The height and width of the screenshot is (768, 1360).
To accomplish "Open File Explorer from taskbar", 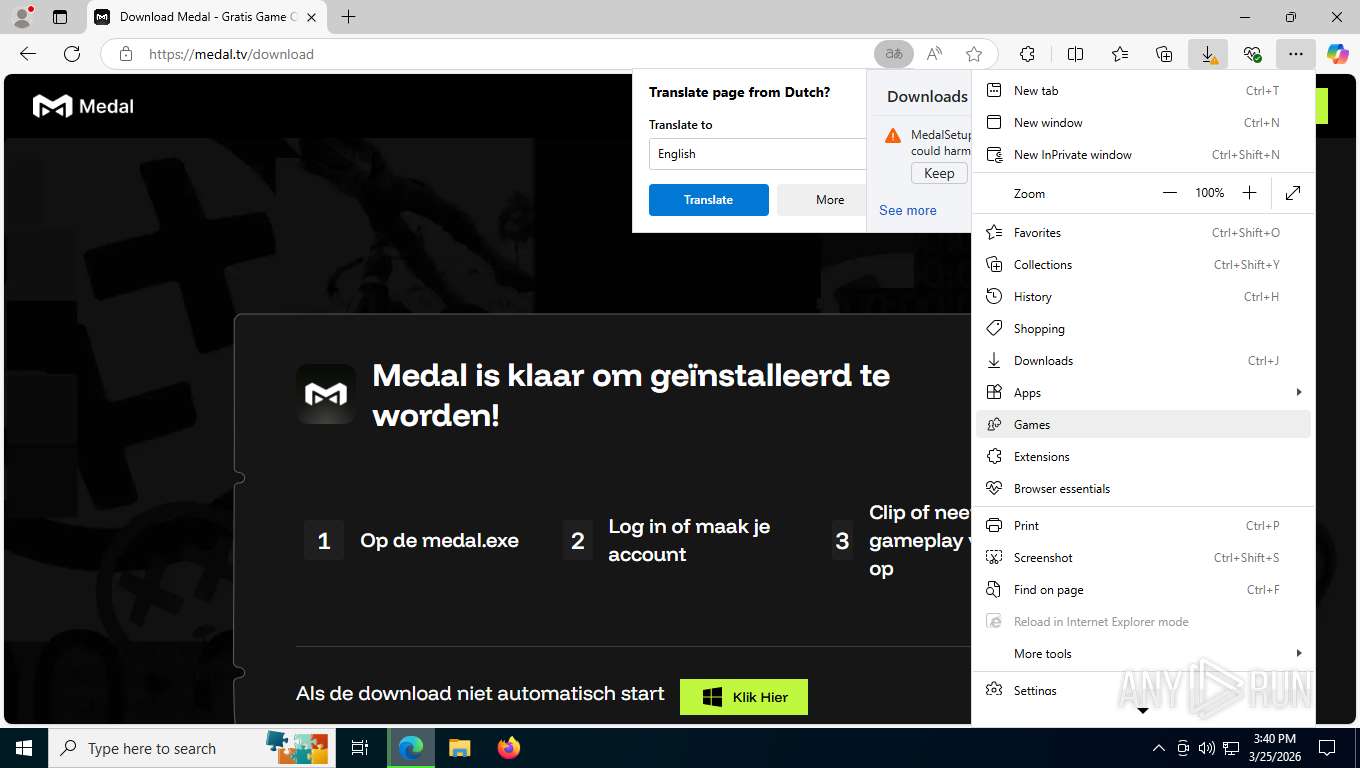I will pyautogui.click(x=459, y=748).
